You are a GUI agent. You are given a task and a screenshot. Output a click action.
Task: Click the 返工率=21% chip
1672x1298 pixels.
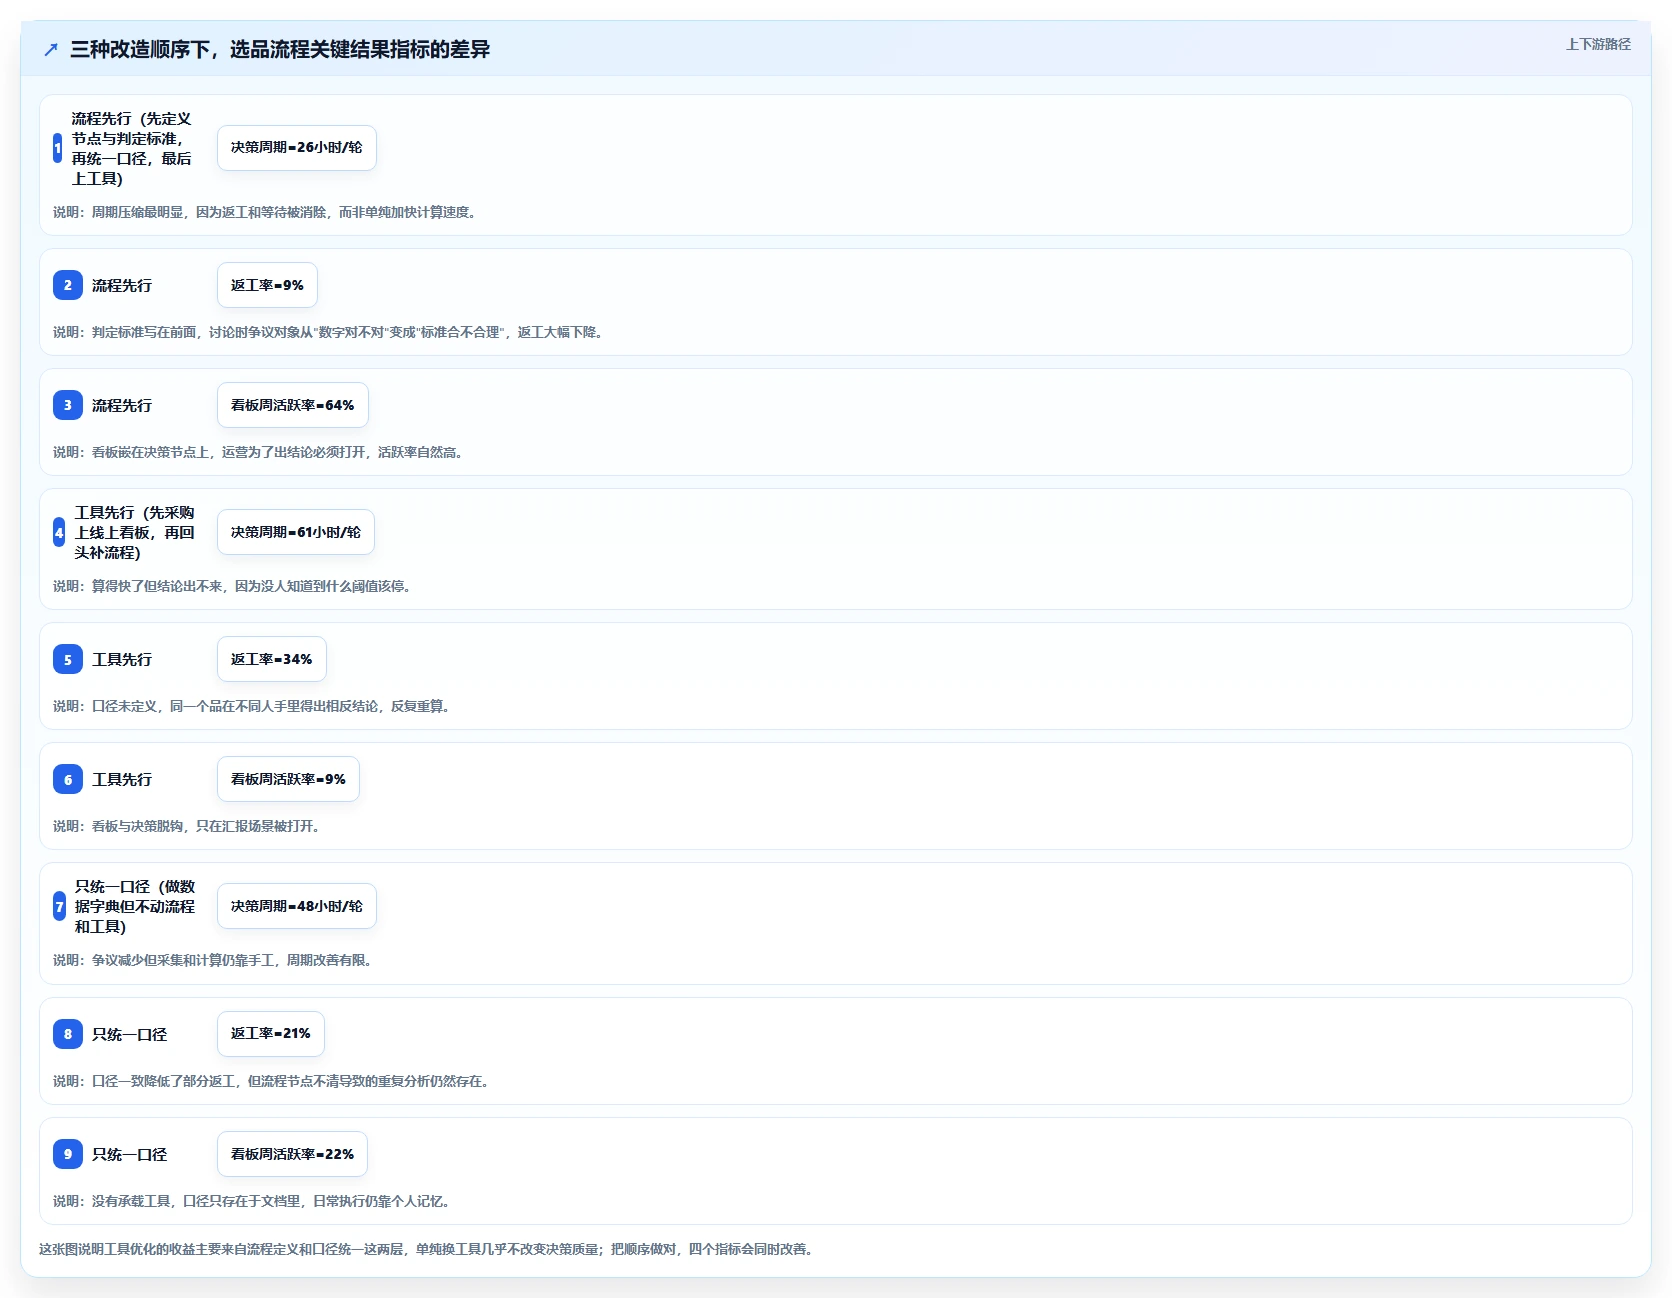(271, 1034)
